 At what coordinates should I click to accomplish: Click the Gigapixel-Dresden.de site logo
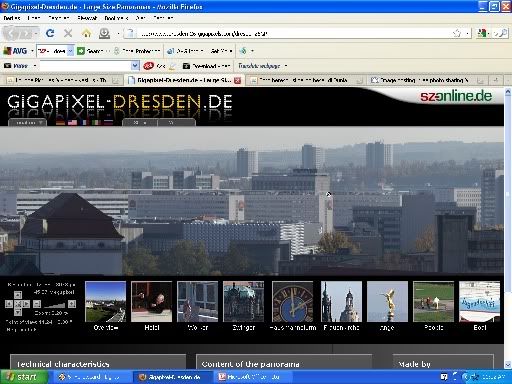click(x=119, y=102)
